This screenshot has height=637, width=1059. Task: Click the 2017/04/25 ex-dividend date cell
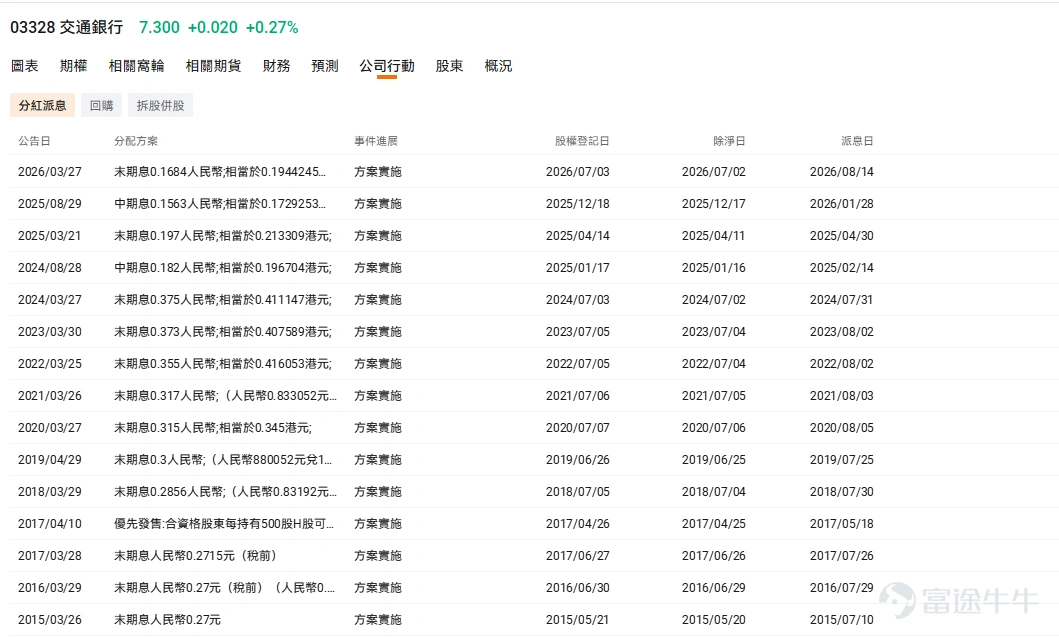pyautogui.click(x=714, y=524)
